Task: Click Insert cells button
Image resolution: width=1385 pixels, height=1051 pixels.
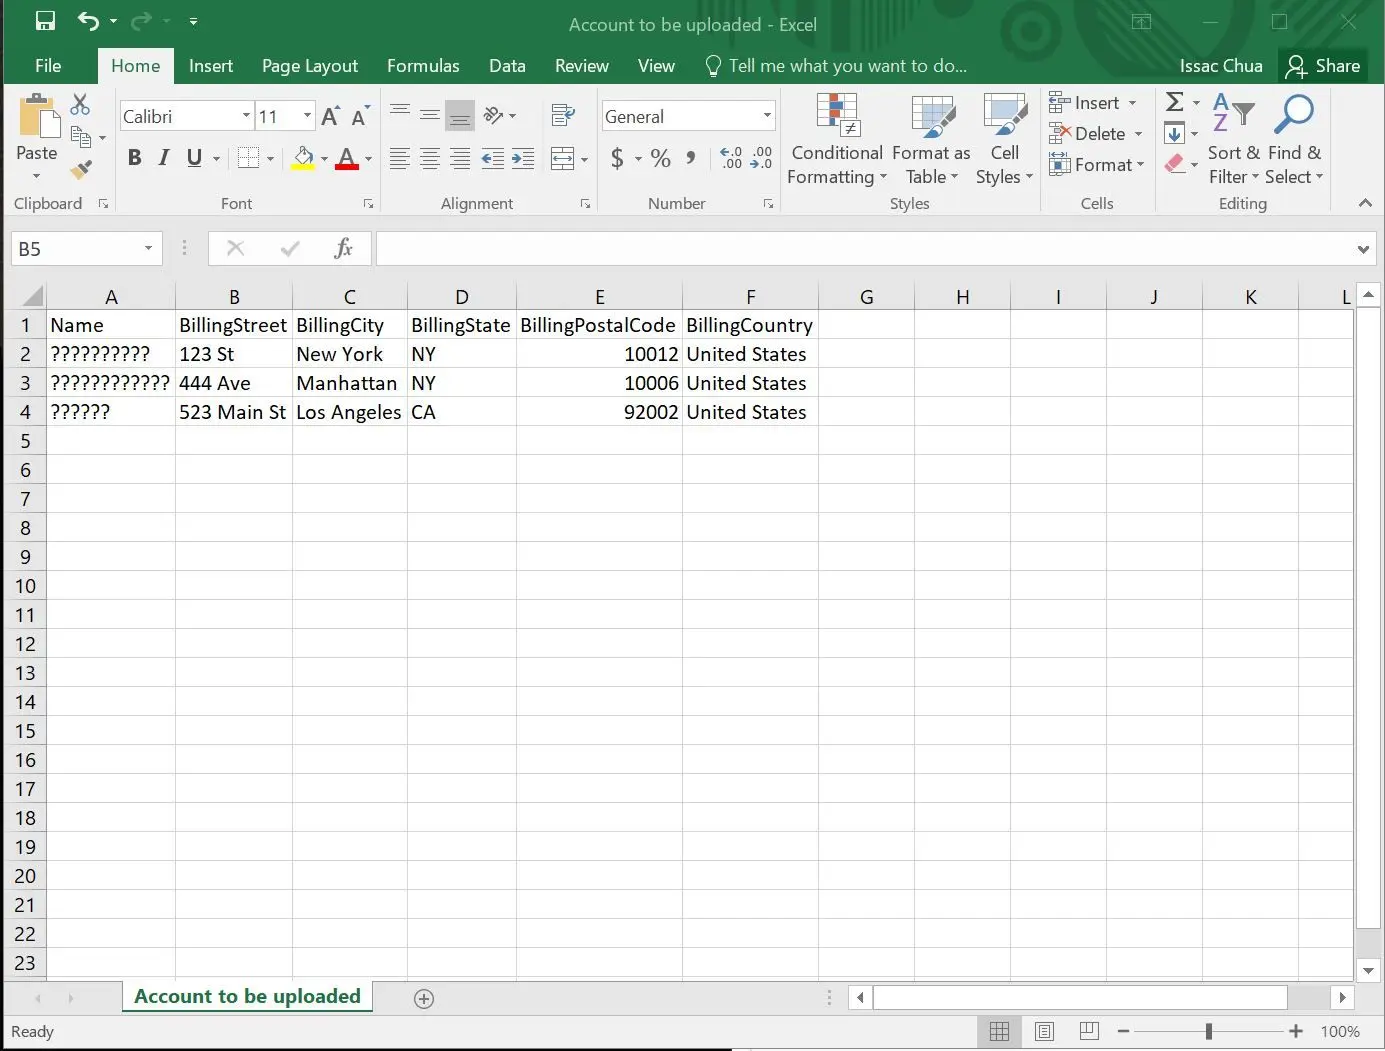Action: 1093,102
